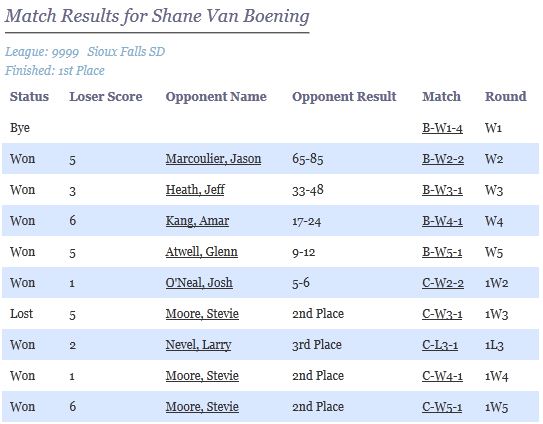Open match link B-W5-1
Viewport: 543px width, 424px height.
[442, 252]
